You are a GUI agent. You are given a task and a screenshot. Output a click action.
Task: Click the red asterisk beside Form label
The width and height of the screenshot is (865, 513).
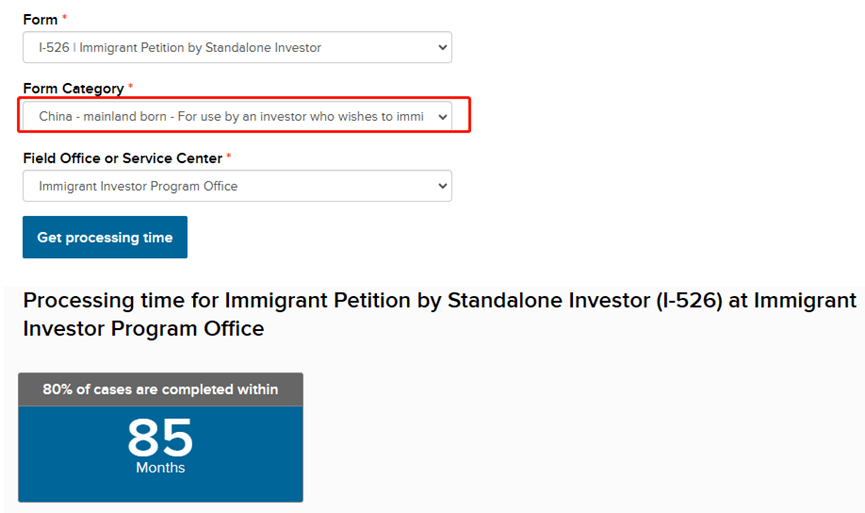click(65, 18)
